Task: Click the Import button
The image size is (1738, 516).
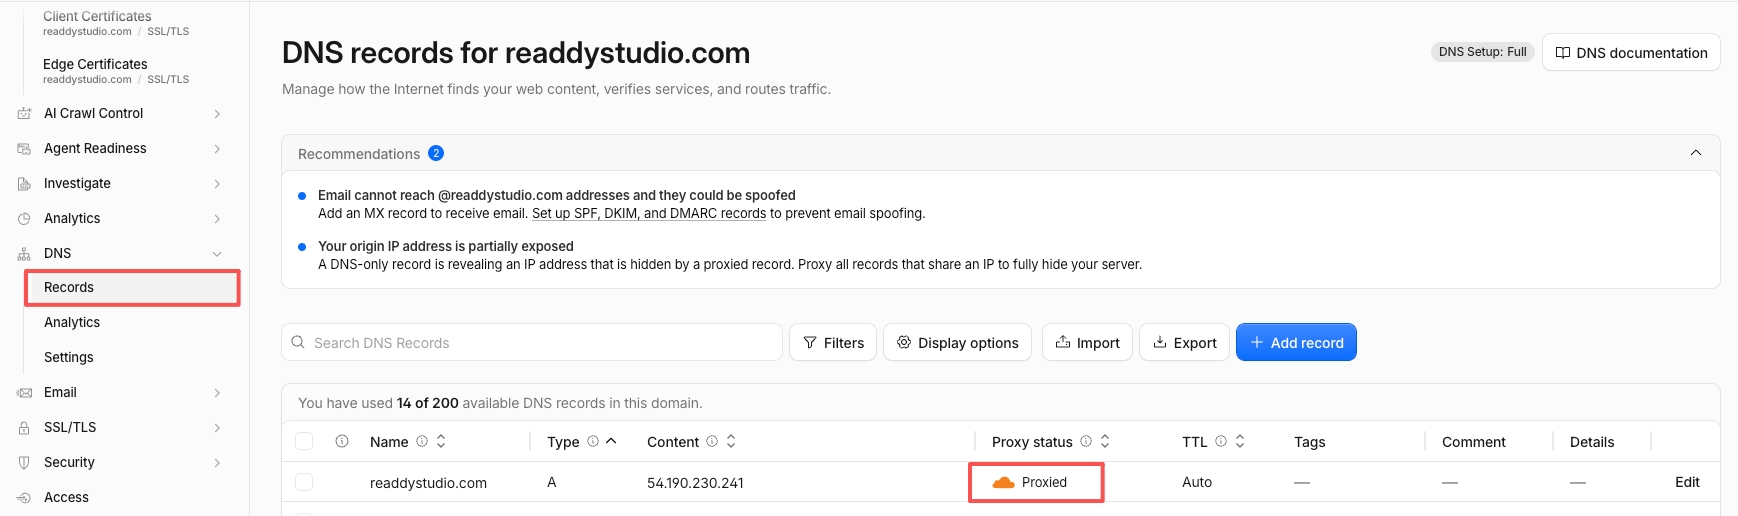Action: 1087,342
